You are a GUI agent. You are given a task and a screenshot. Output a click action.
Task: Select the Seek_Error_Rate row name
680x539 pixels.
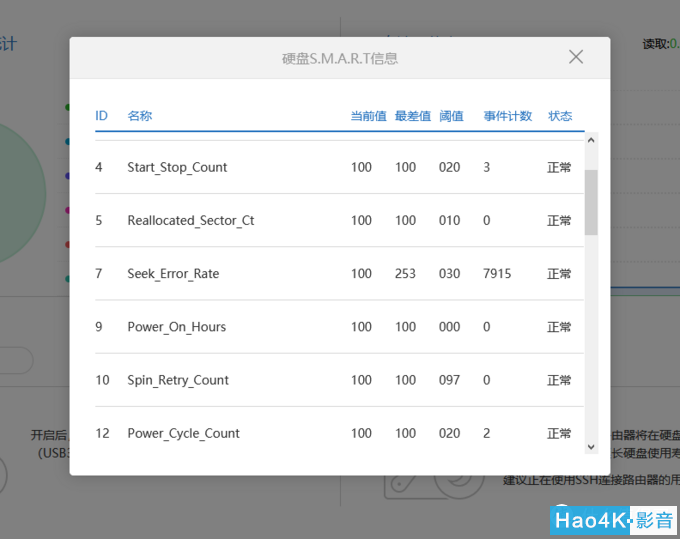pos(173,274)
